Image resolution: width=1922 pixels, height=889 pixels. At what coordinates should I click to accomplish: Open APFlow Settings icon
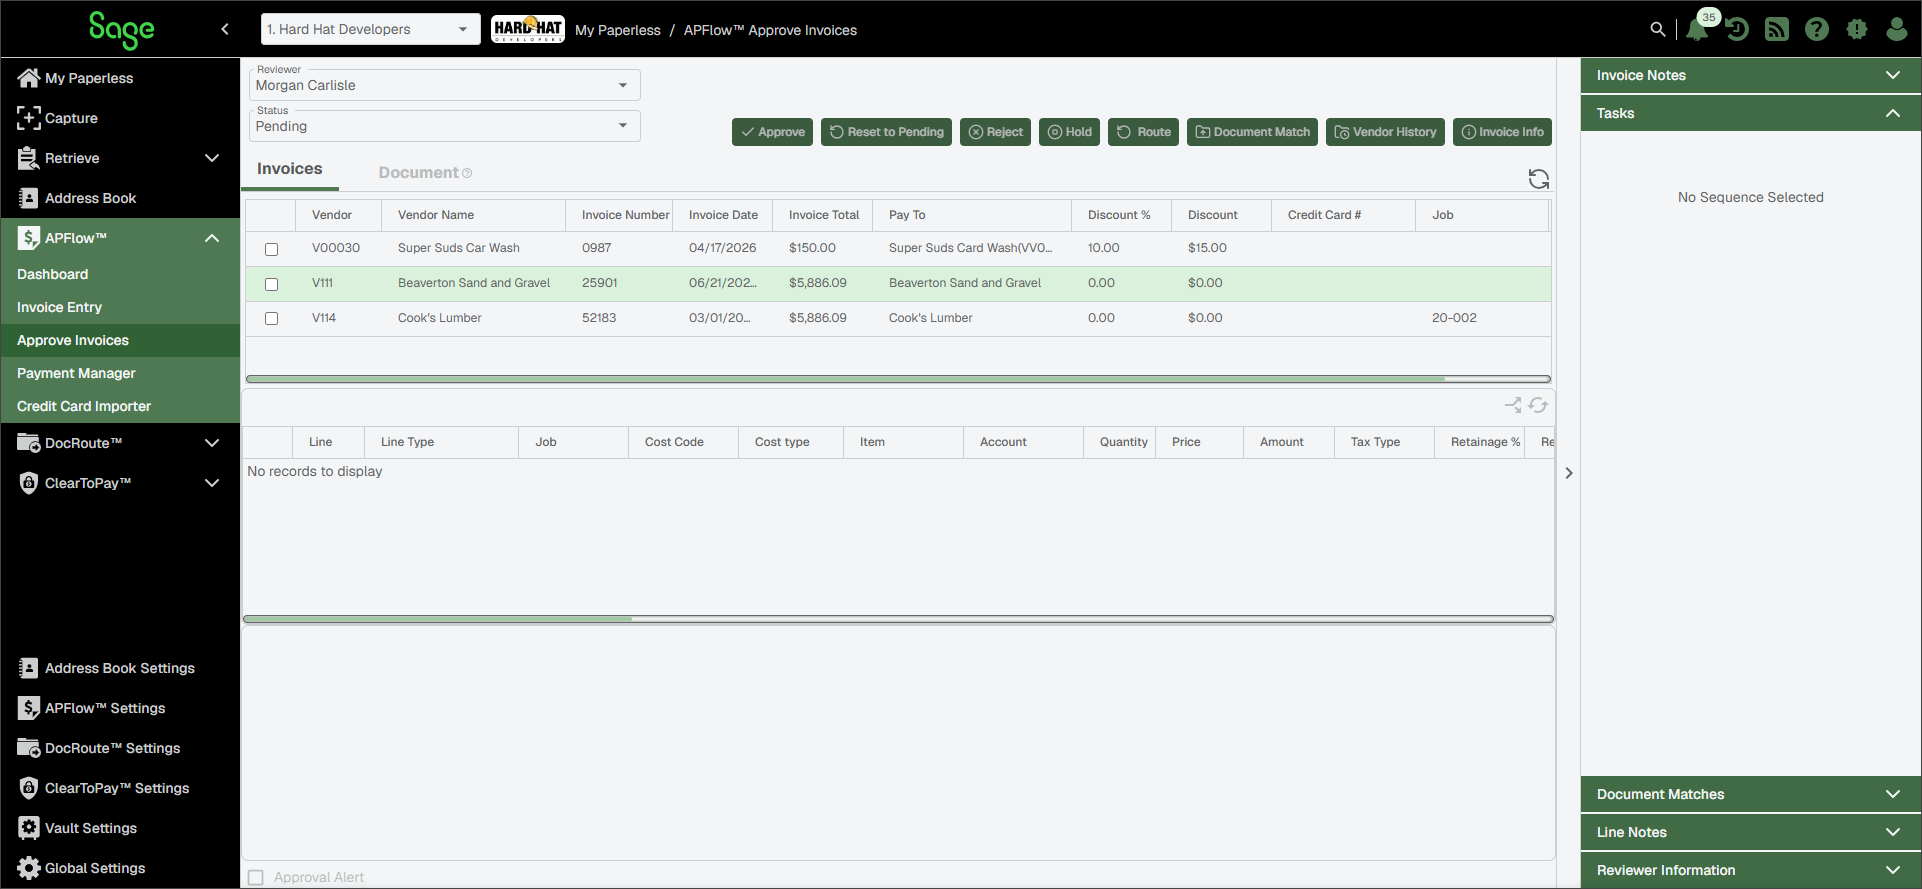[29, 708]
